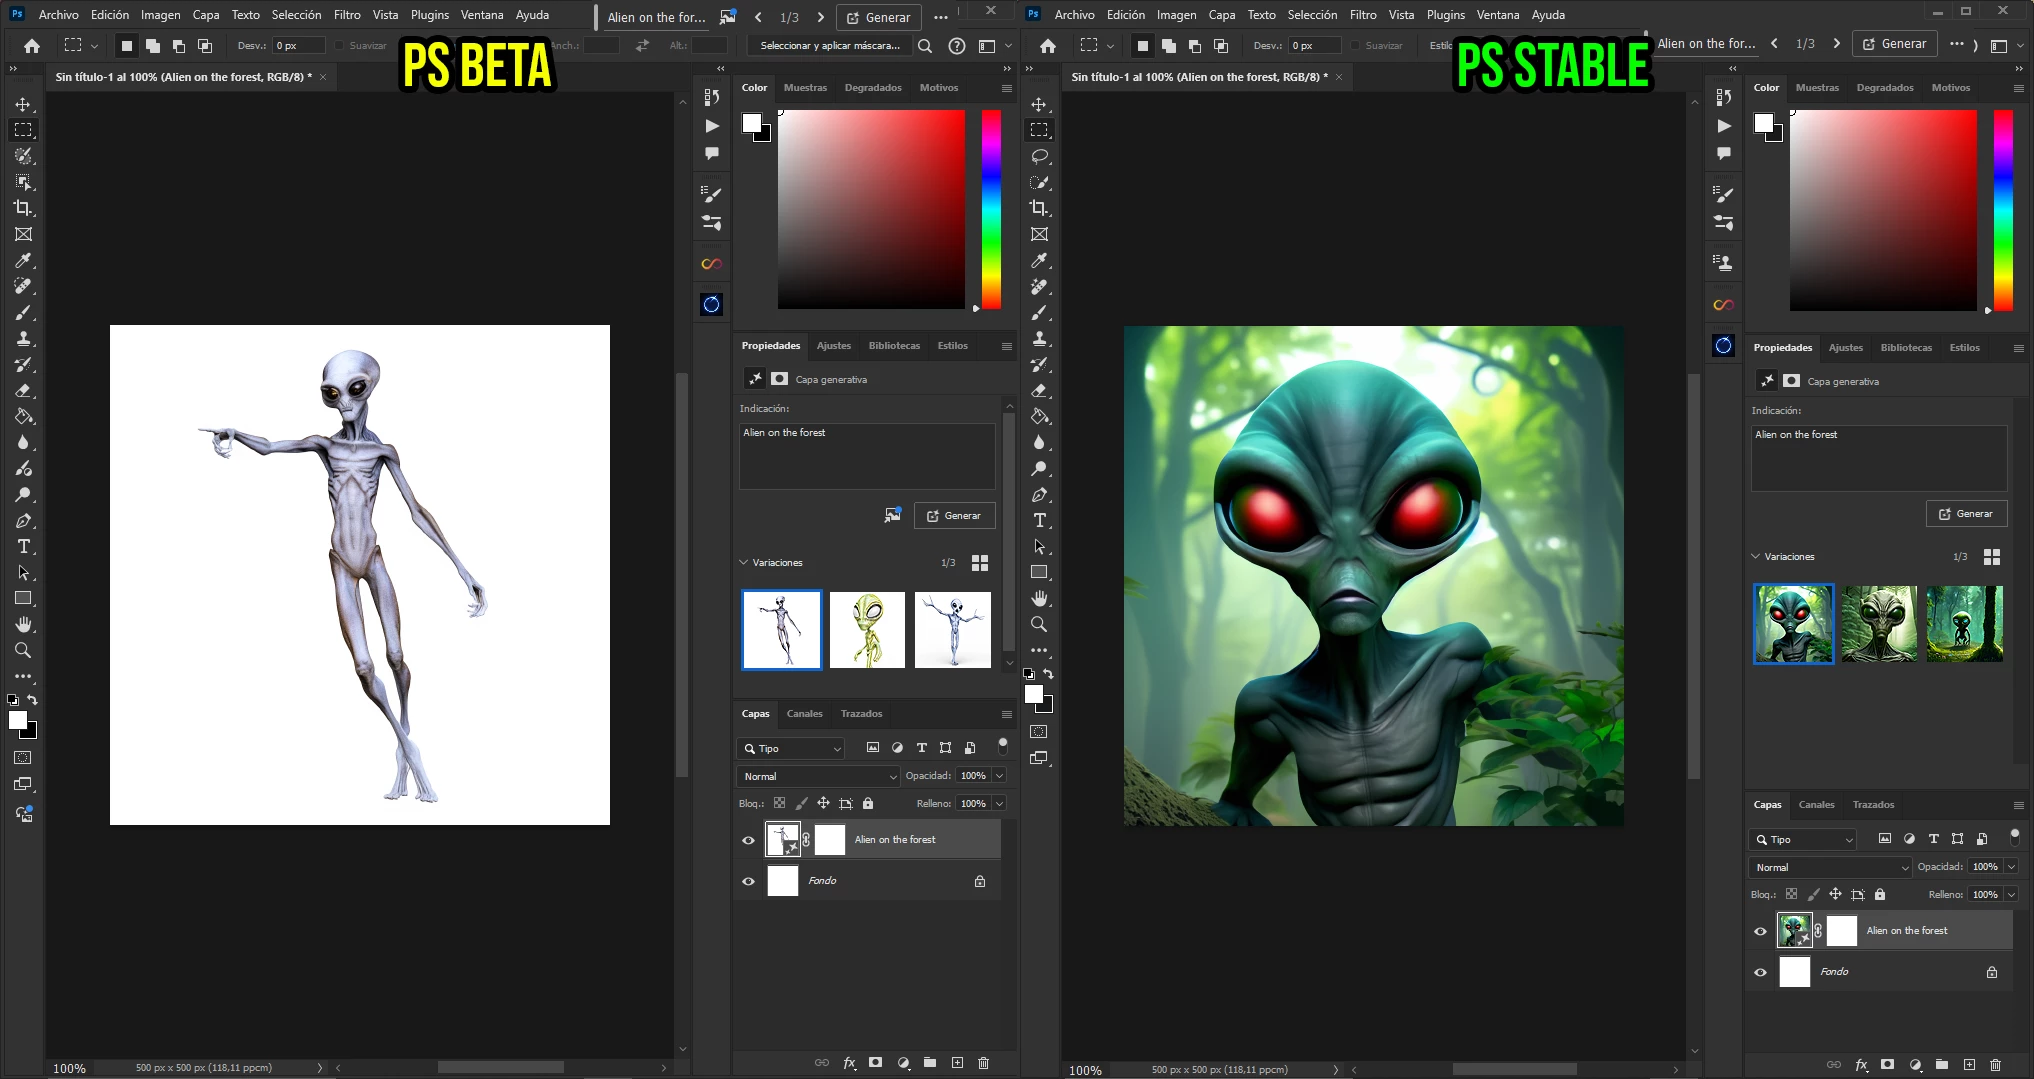Collapse the Variaciones section in PS Stable

click(x=1755, y=557)
